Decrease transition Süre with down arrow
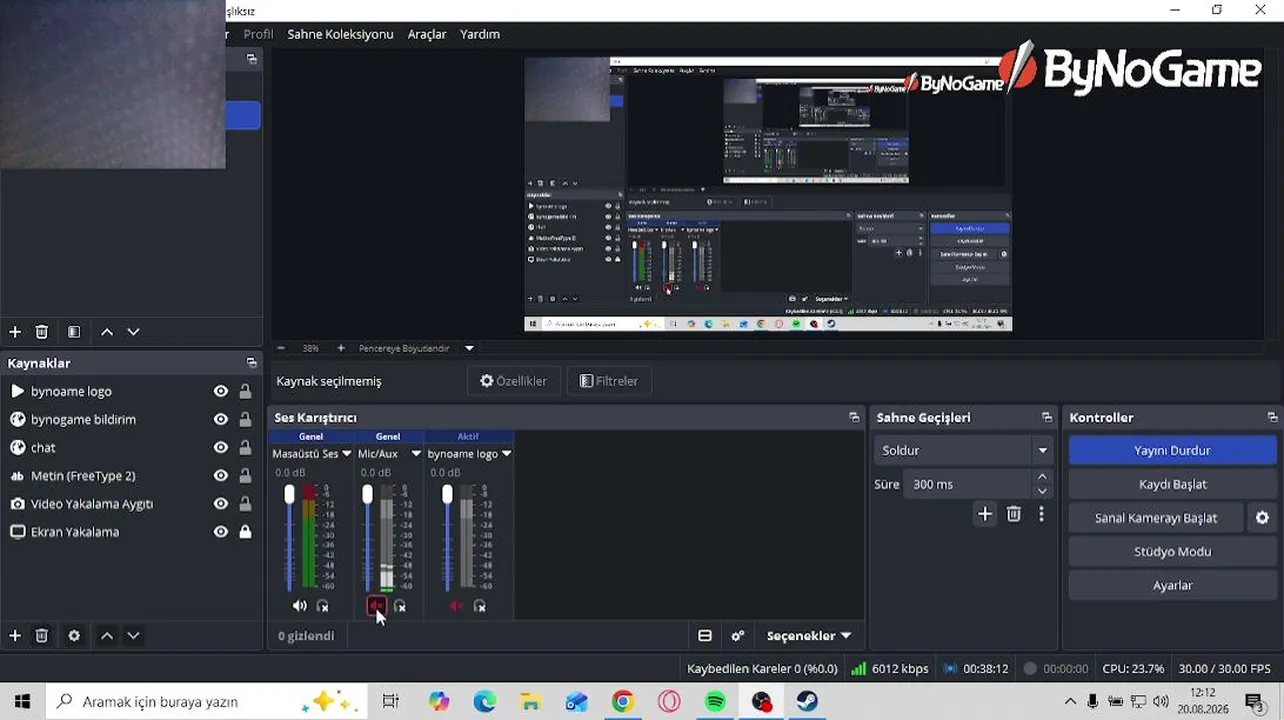 pyautogui.click(x=1042, y=491)
